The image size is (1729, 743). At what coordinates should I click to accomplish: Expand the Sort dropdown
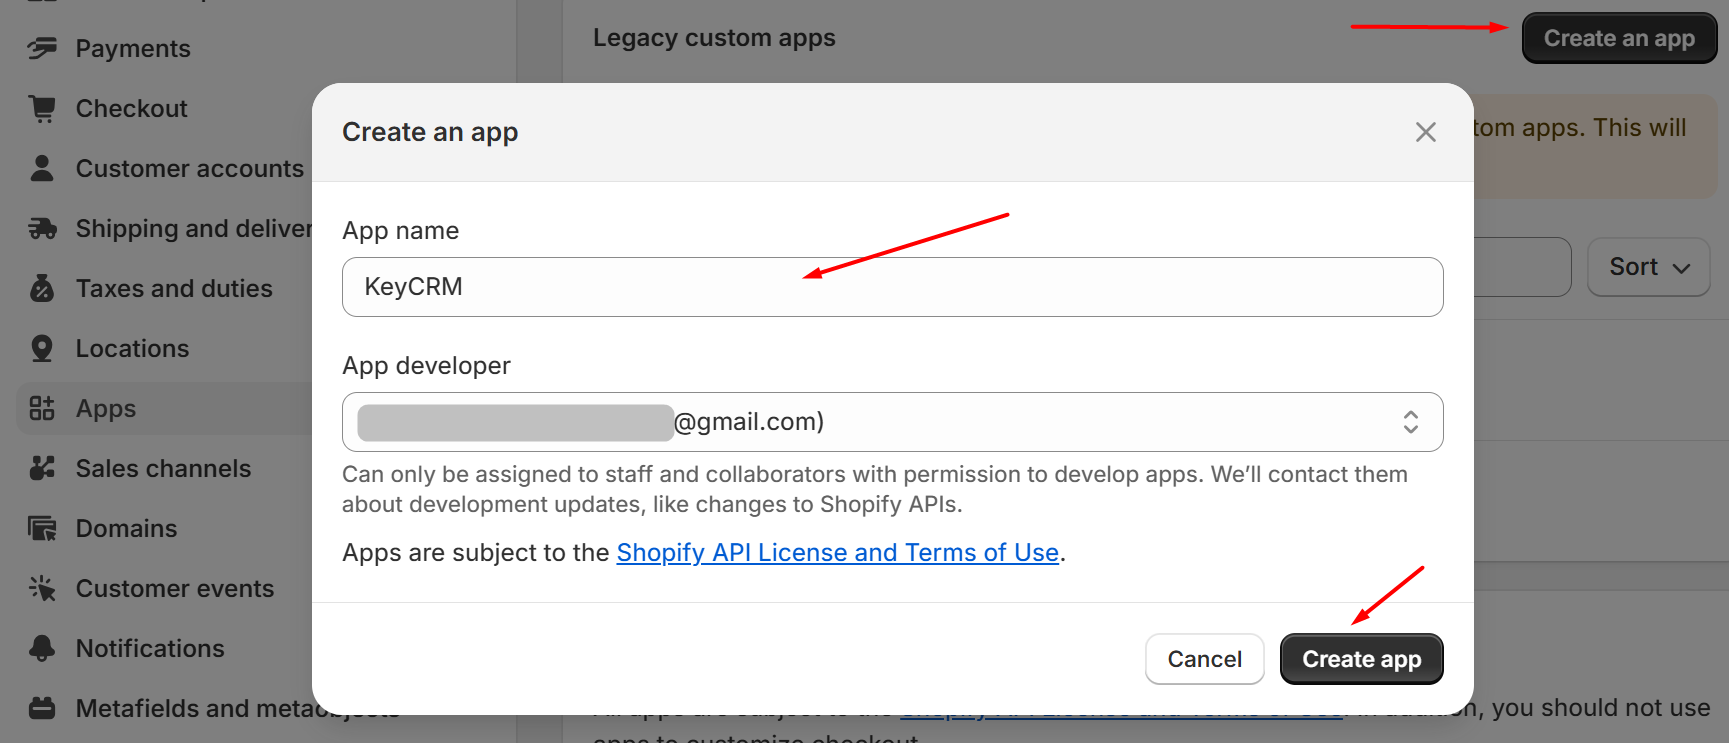coord(1649,267)
